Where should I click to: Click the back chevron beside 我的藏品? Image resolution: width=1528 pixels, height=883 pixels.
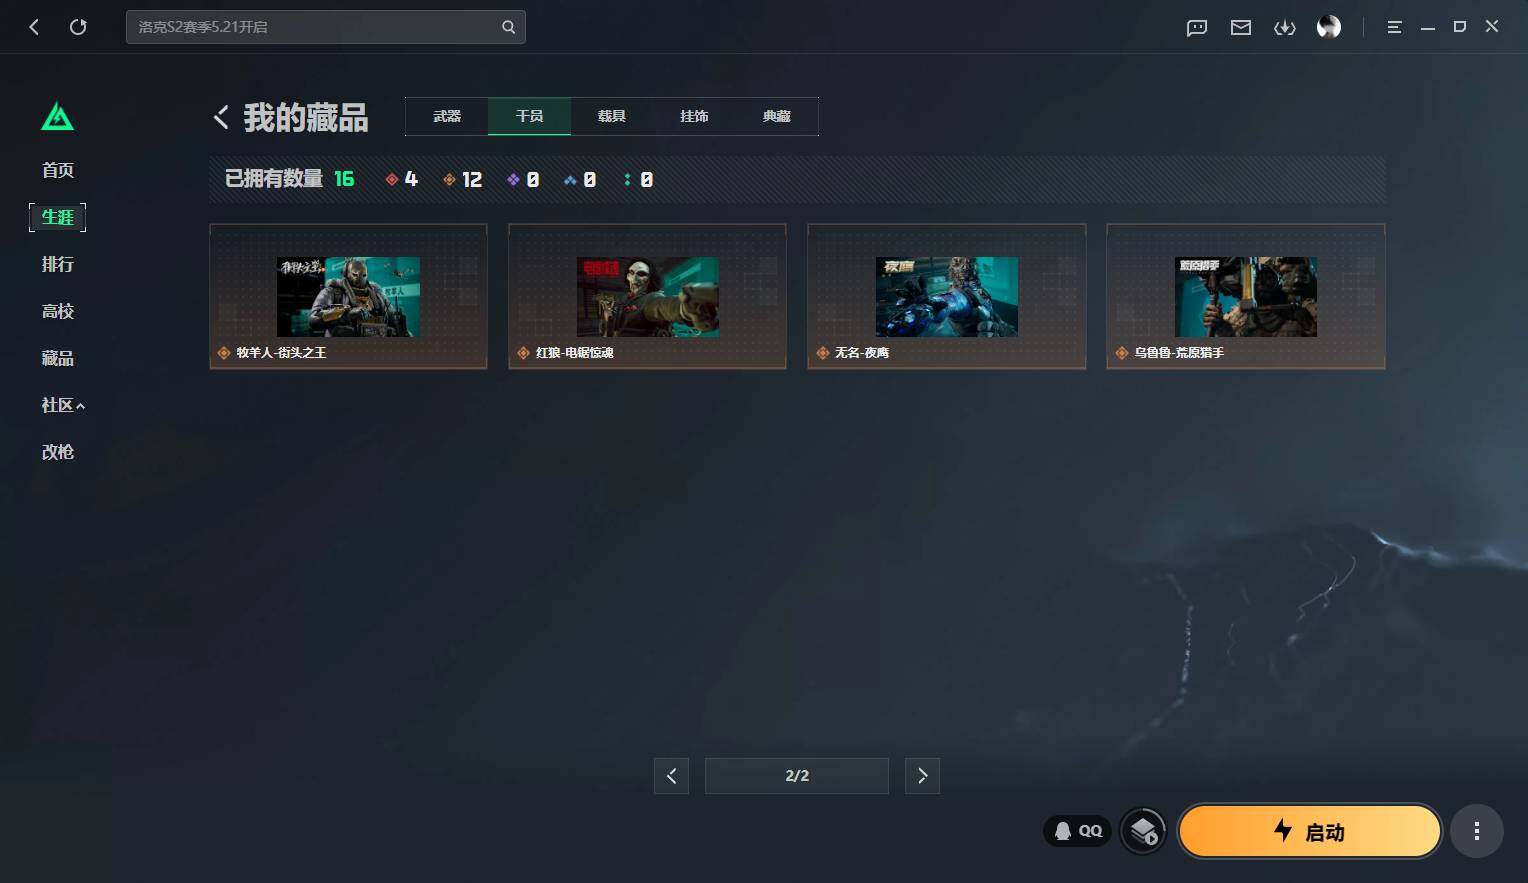(x=221, y=117)
